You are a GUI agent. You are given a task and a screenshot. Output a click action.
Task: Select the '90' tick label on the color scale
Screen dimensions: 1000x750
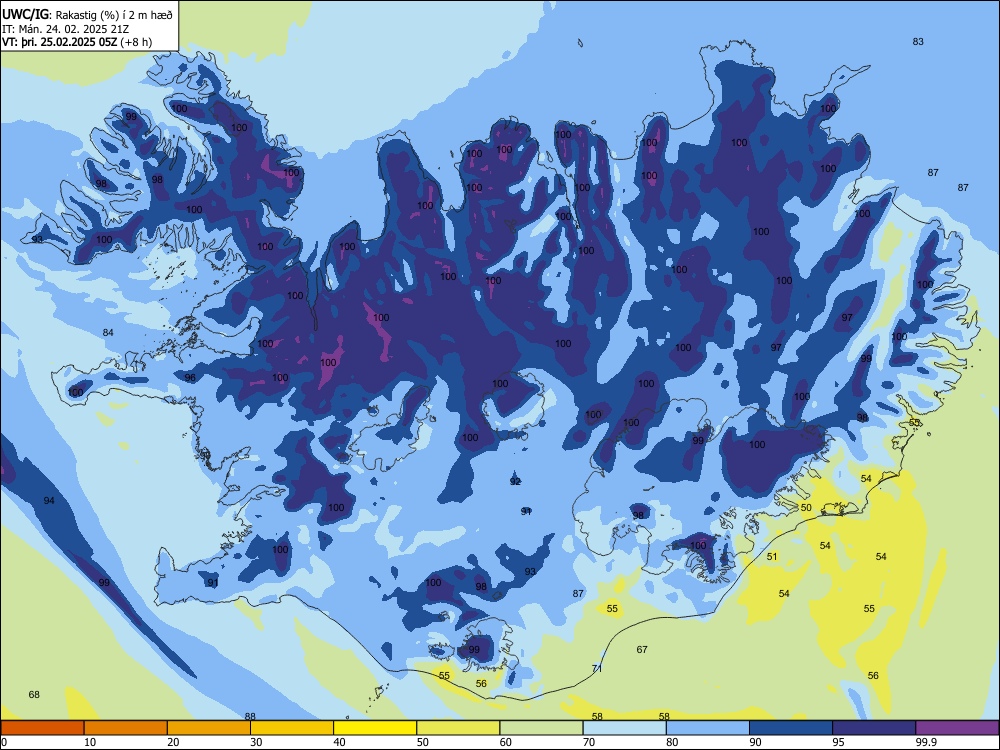(755, 742)
